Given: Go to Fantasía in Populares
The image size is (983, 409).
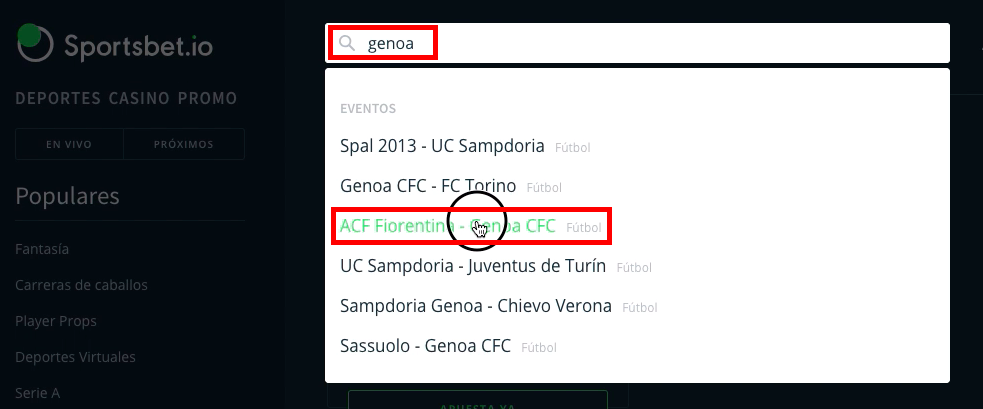Looking at the screenshot, I should 42,249.
